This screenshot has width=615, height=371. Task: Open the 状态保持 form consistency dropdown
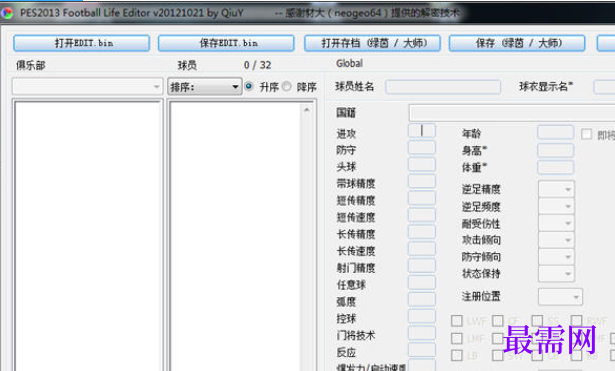pyautogui.click(x=556, y=274)
